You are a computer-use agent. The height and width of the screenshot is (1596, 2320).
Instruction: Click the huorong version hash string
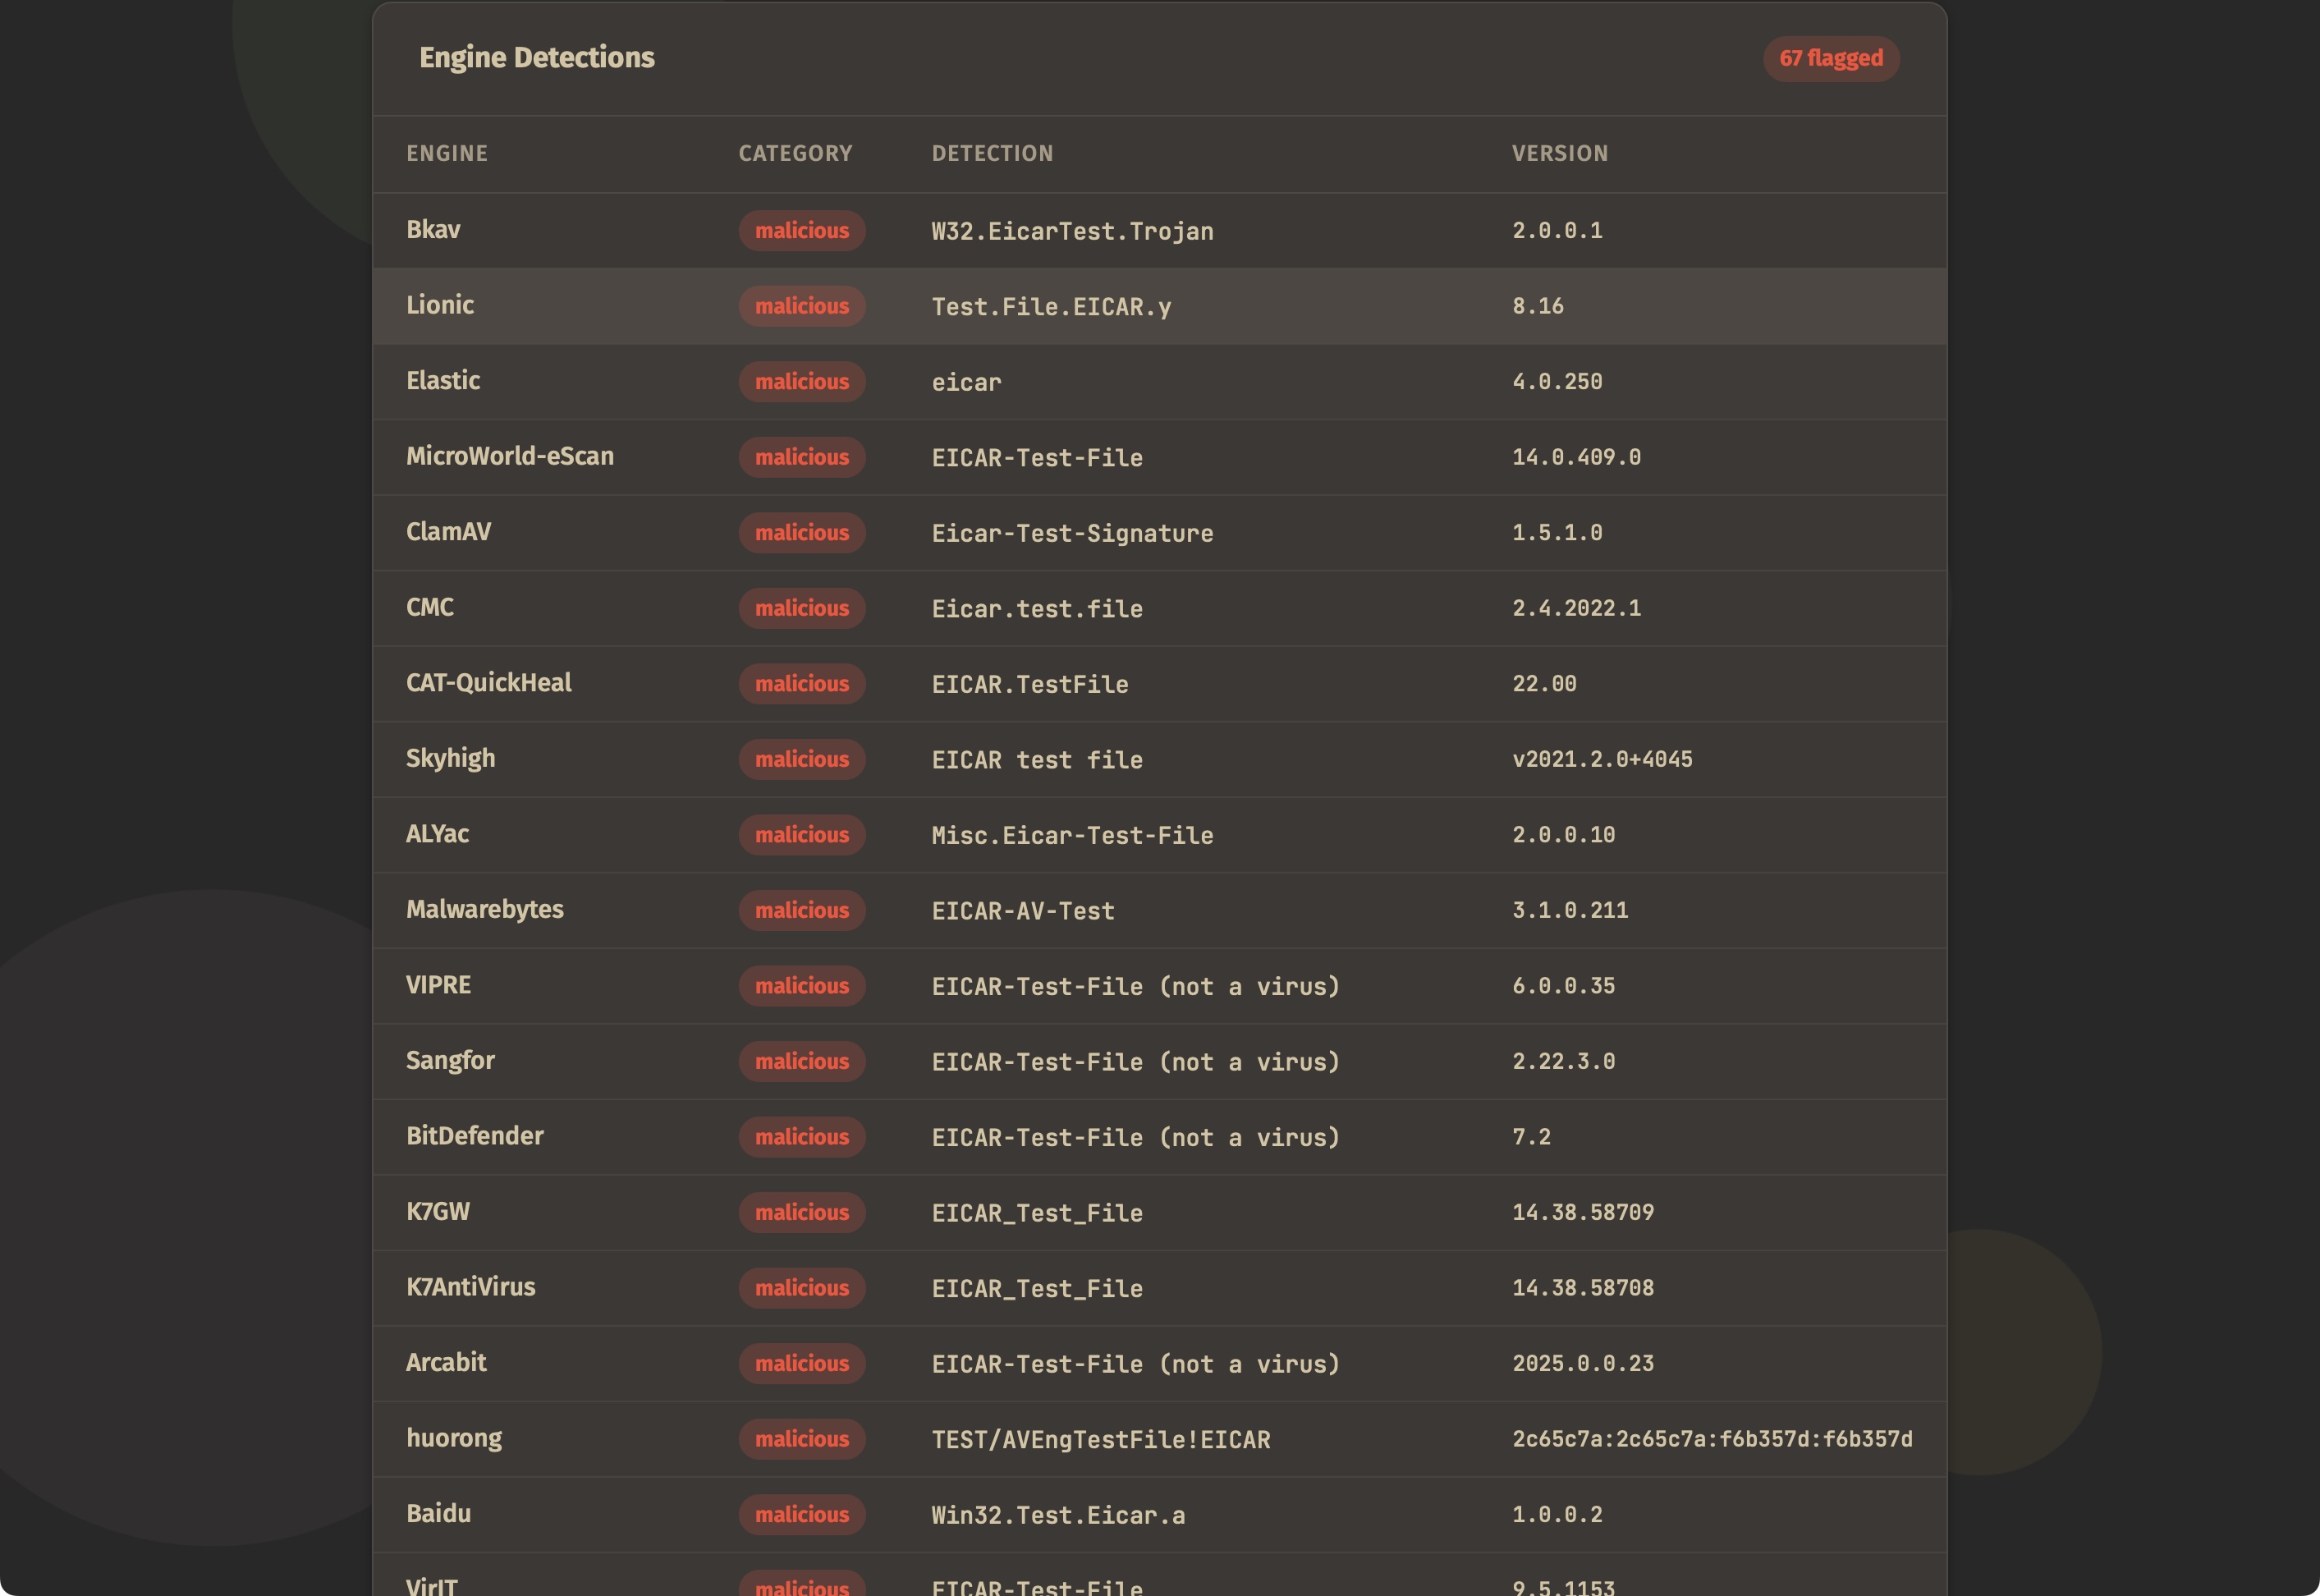click(1711, 1439)
